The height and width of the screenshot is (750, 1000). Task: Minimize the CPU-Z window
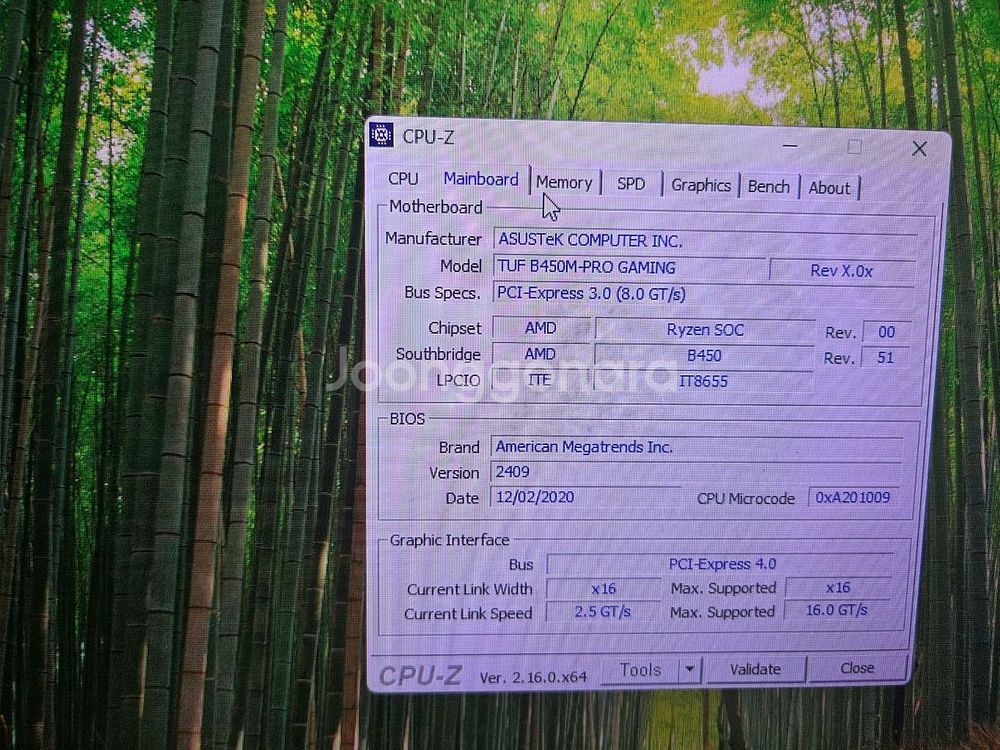click(x=790, y=146)
